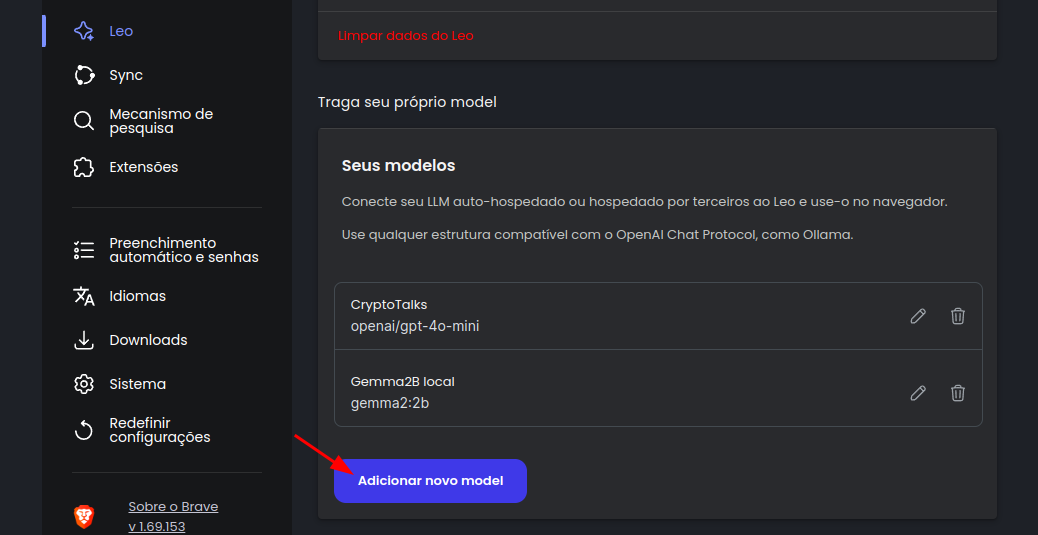Click the Downloads arrow icon
Screen dimensions: 1038x535
84,340
